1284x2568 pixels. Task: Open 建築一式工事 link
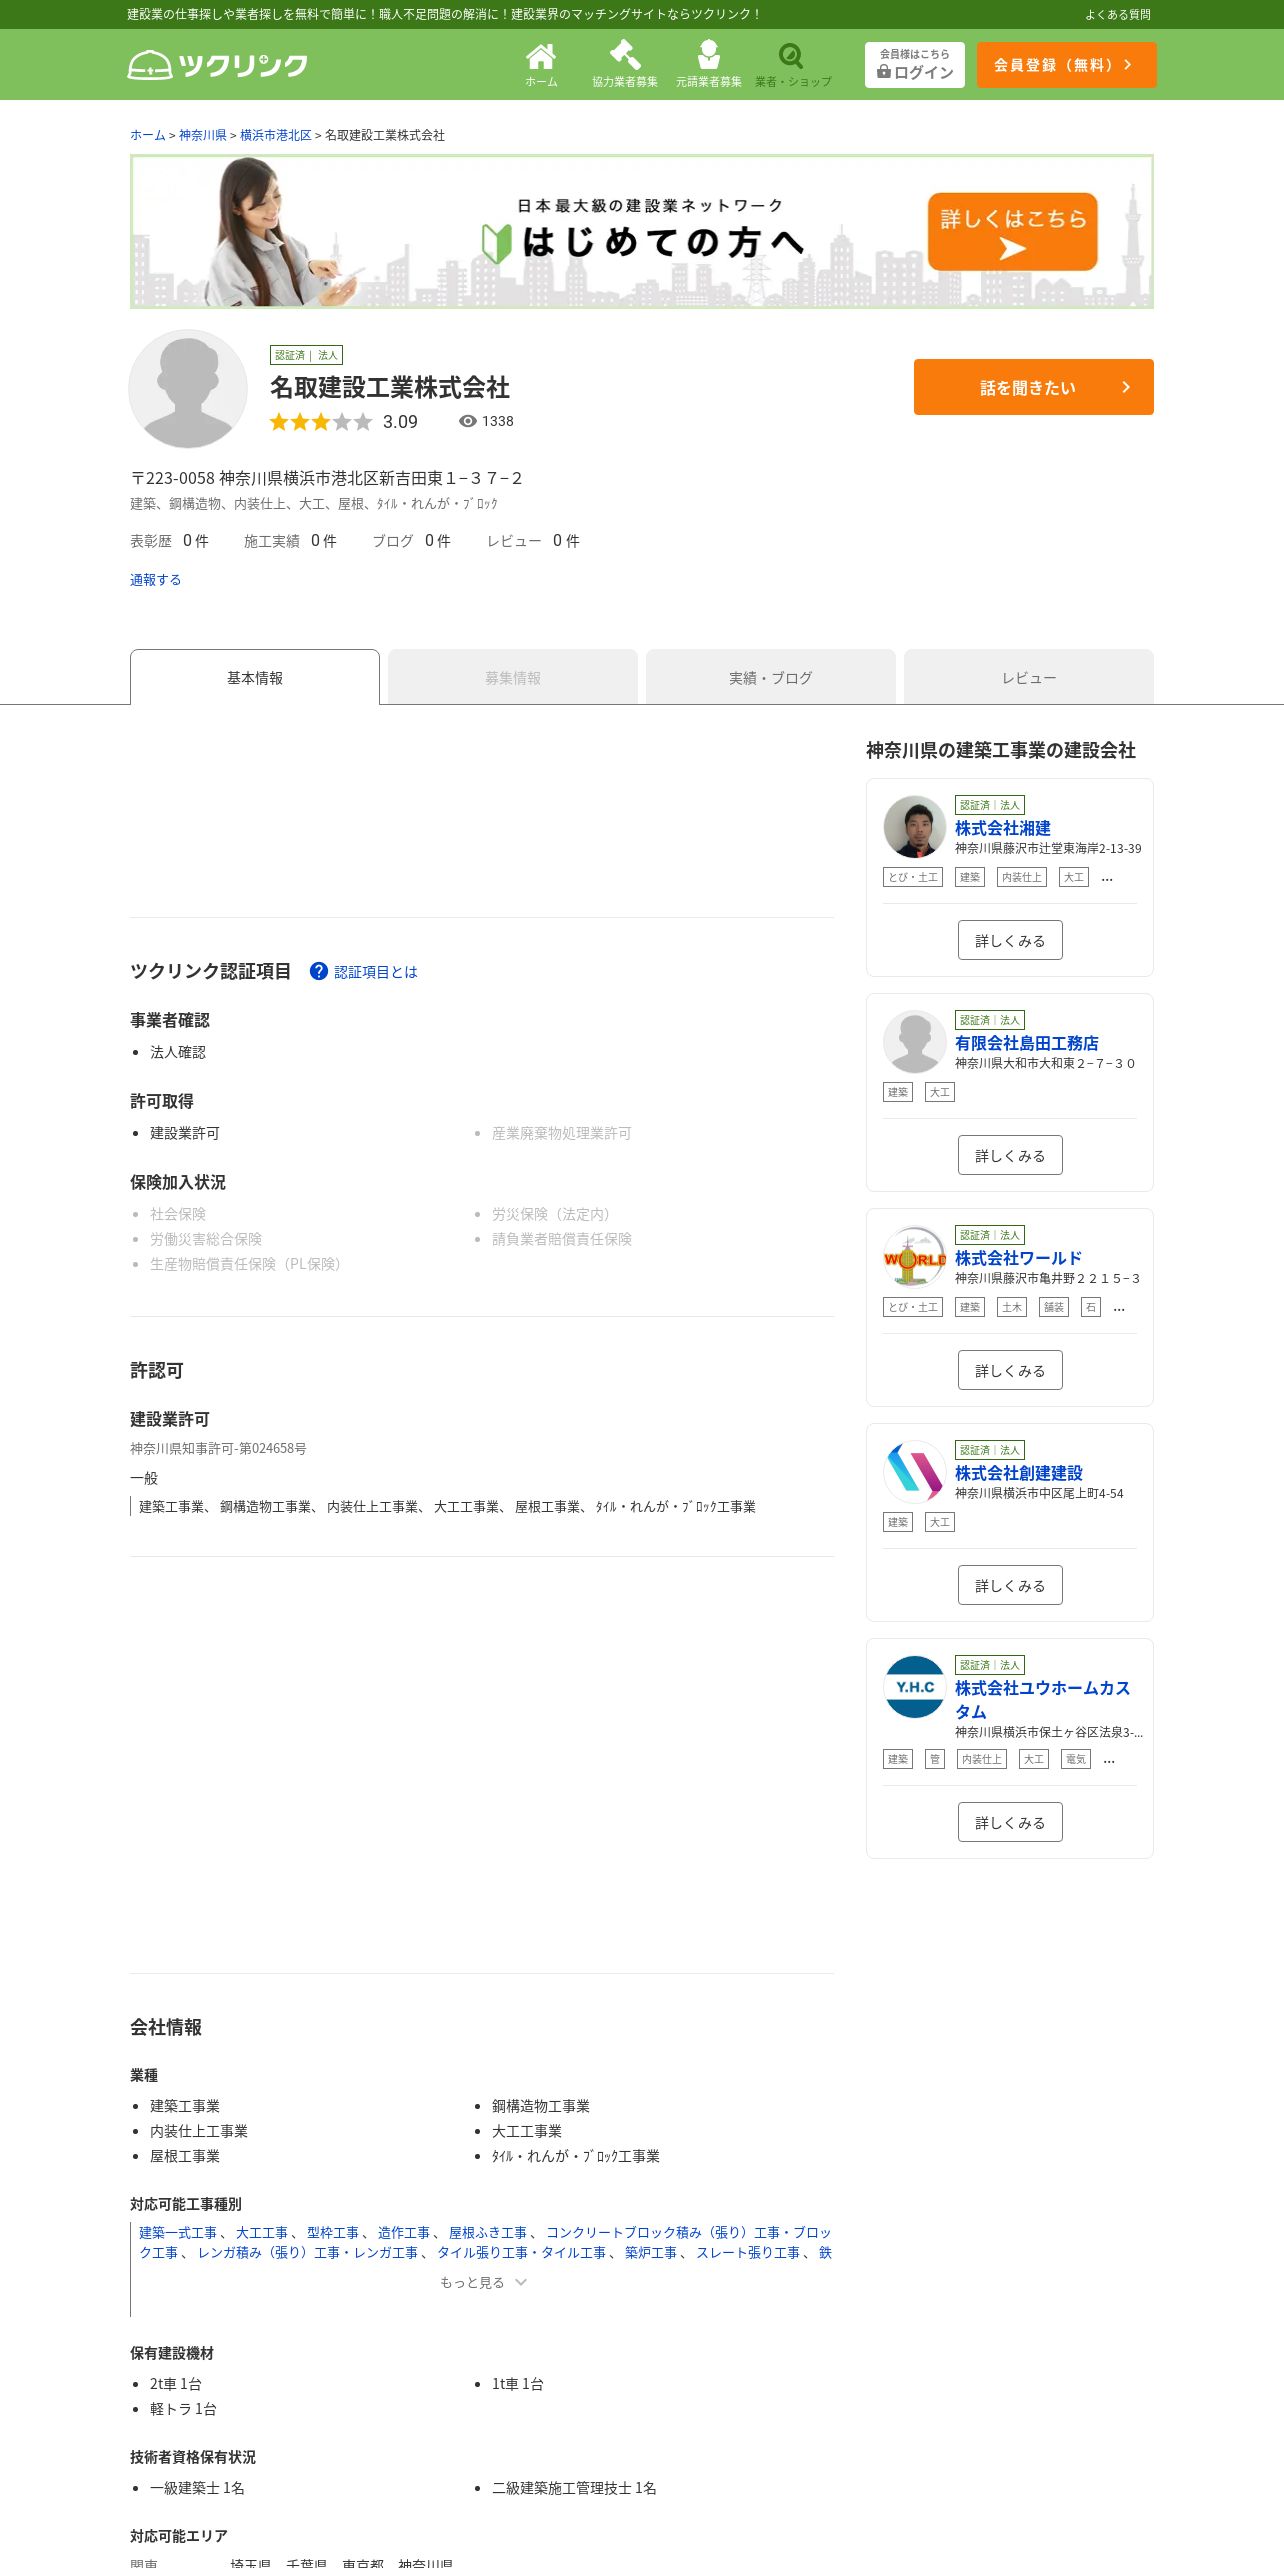178,2232
